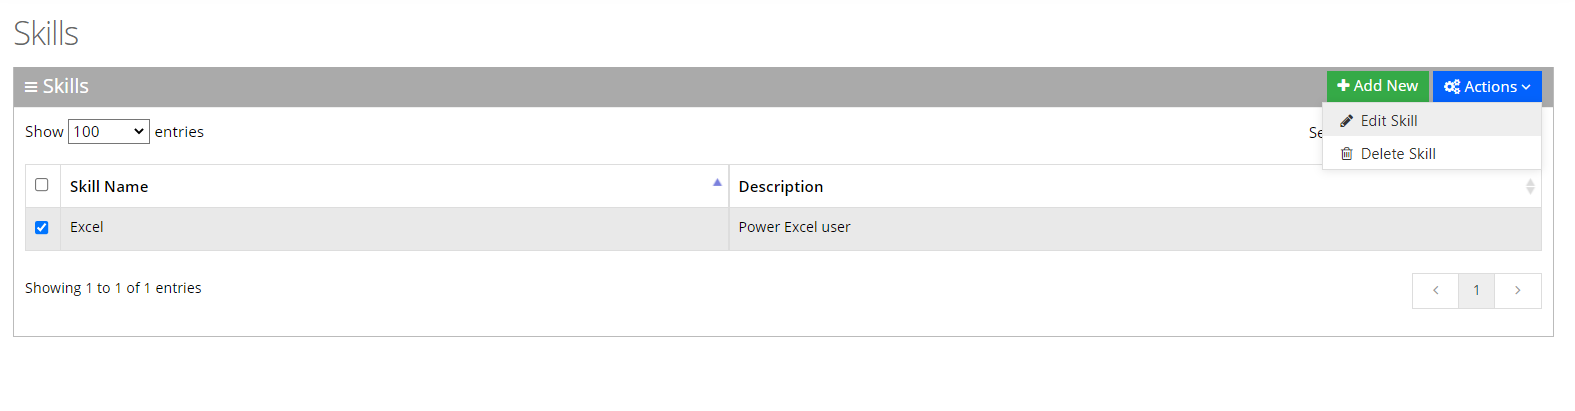
Task: Go to next page with right chevron
Action: (1517, 291)
